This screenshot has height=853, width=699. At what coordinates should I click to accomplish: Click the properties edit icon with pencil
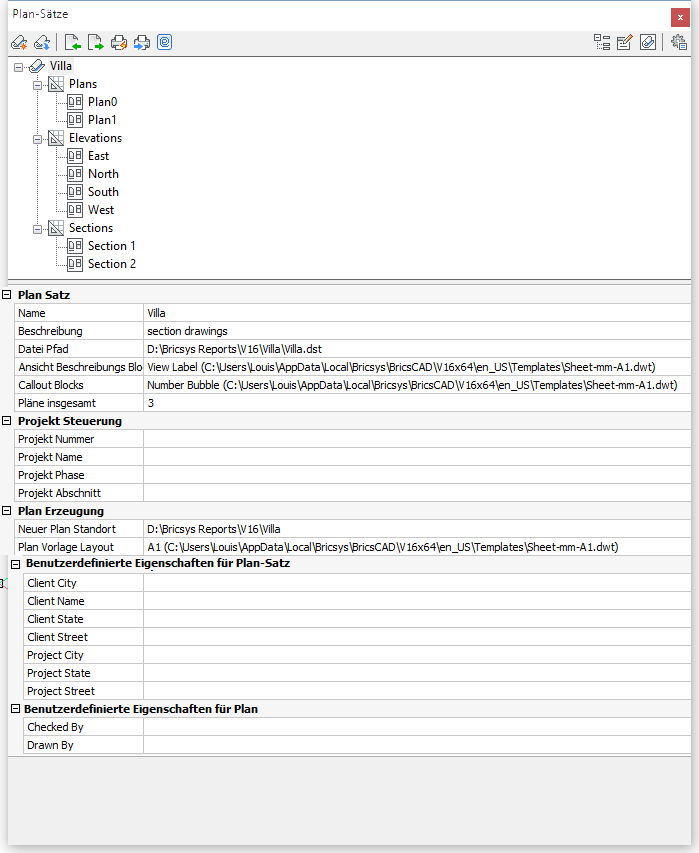tap(625, 42)
